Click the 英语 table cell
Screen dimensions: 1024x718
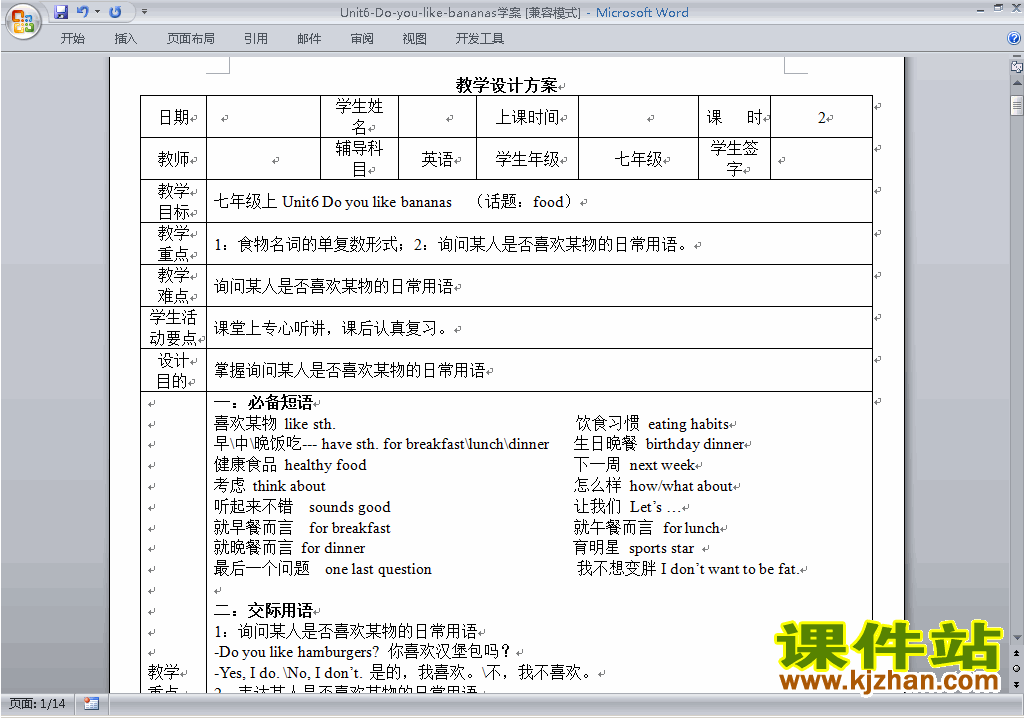tap(437, 159)
